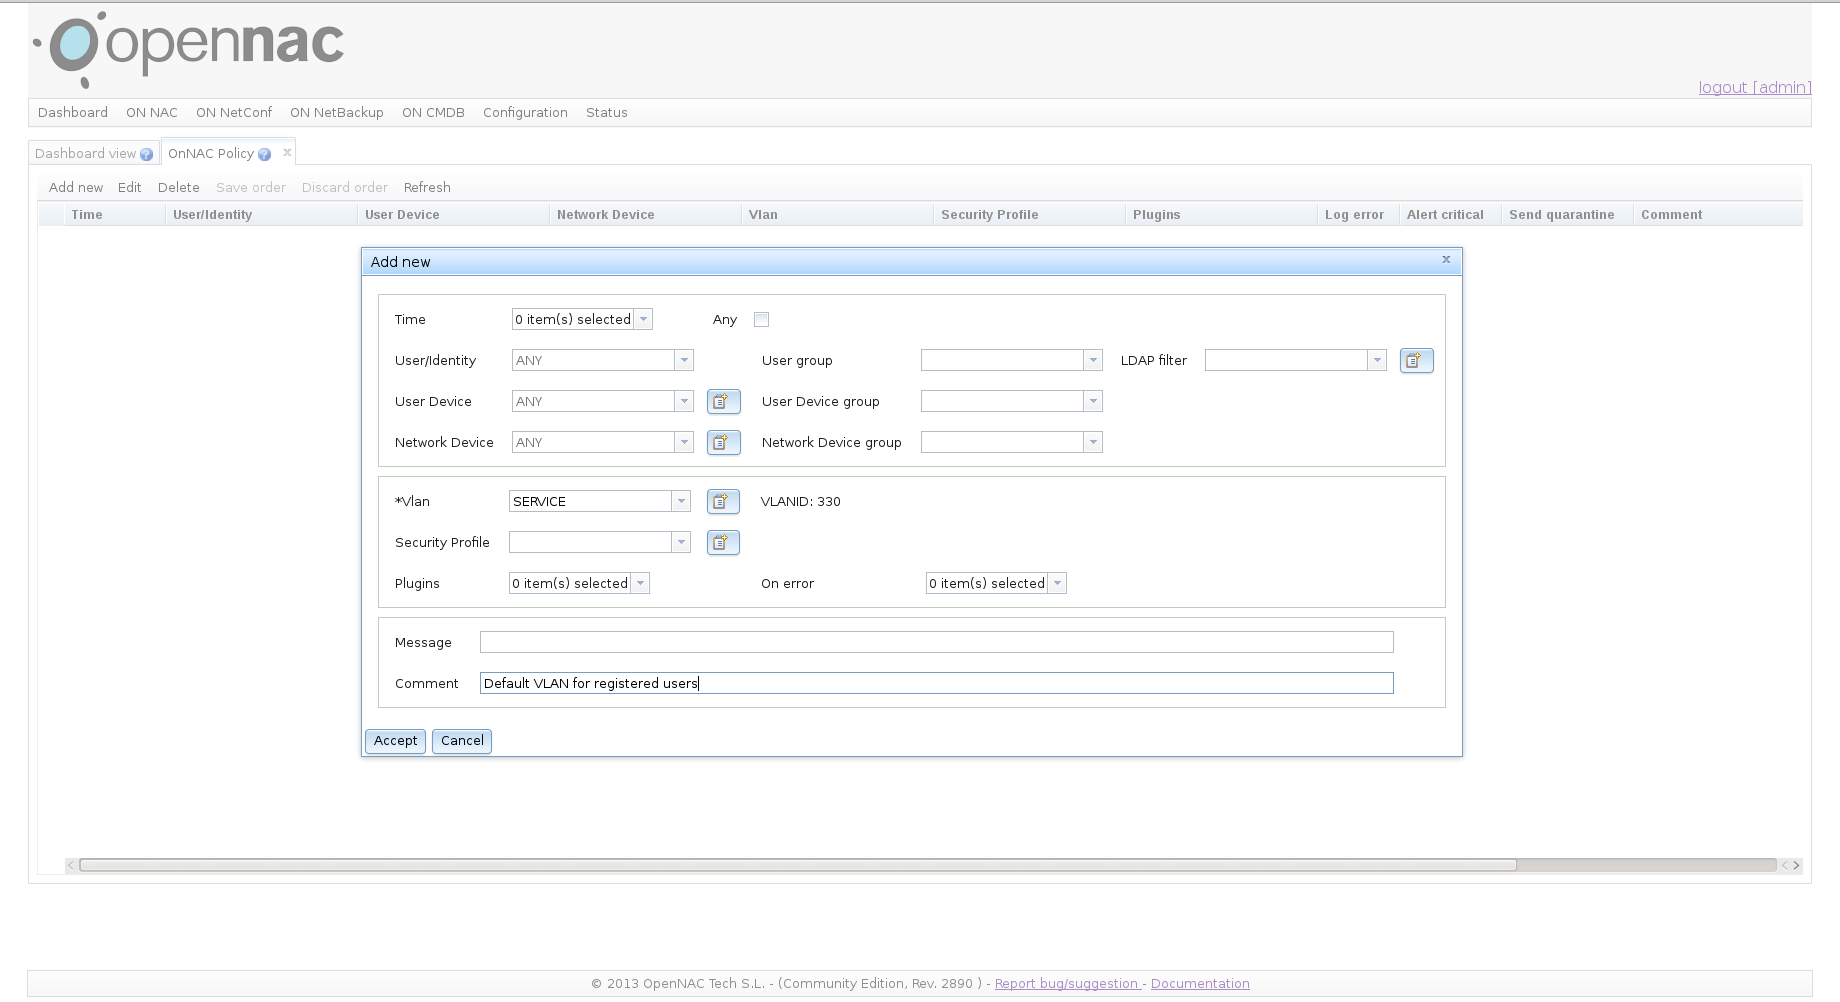
Task: Open help icon on Dashboard view tab
Action: coord(147,154)
